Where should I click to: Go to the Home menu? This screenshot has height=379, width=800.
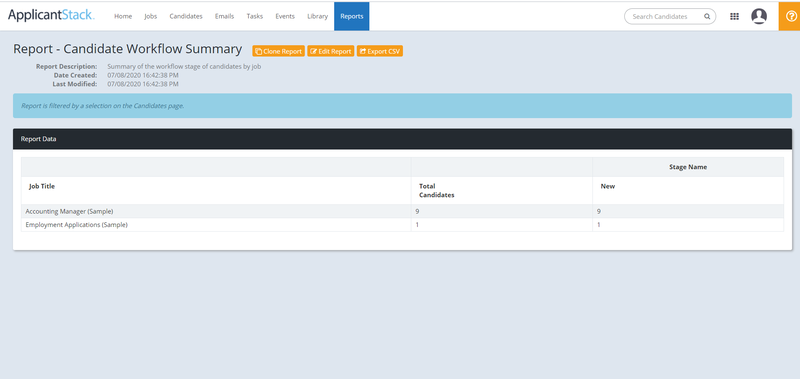click(x=123, y=16)
